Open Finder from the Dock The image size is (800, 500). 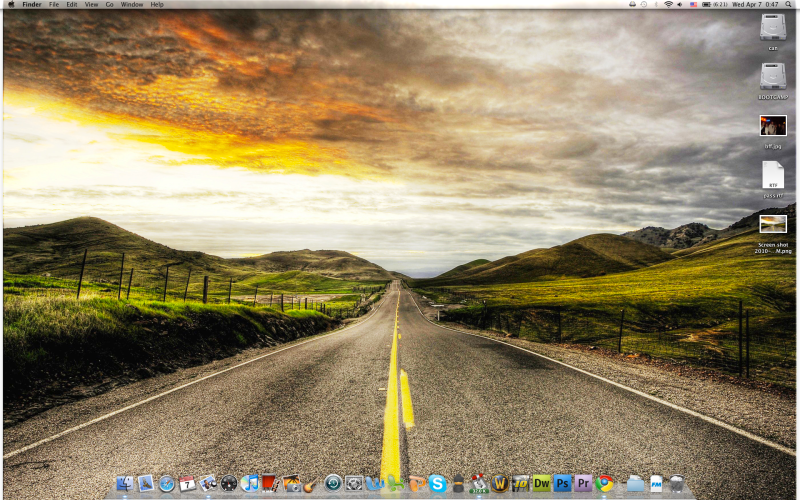pyautogui.click(x=124, y=484)
